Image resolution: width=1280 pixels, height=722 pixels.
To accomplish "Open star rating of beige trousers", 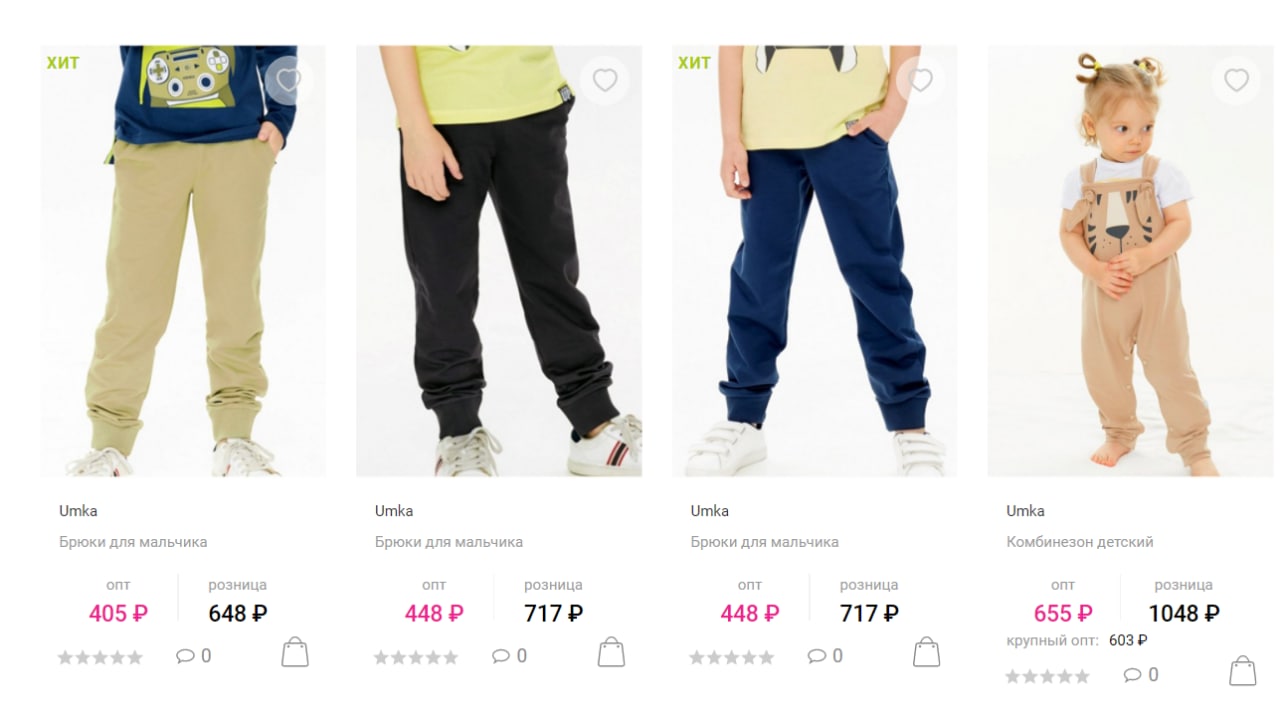I will (x=100, y=658).
